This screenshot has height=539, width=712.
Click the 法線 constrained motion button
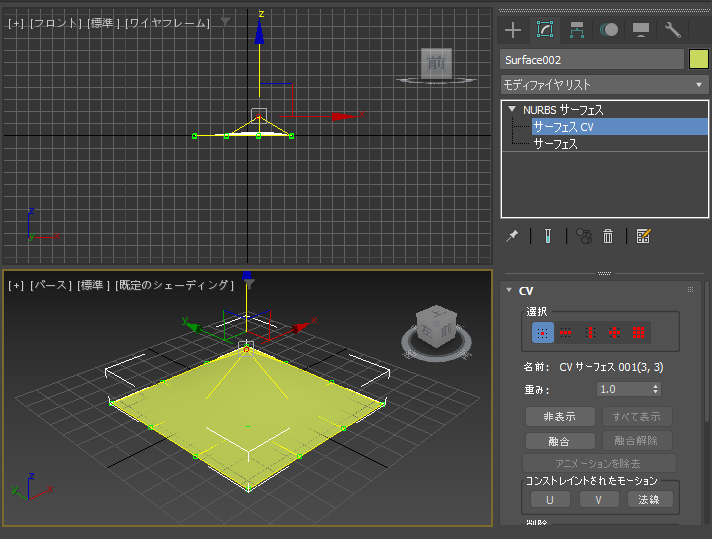(x=649, y=499)
